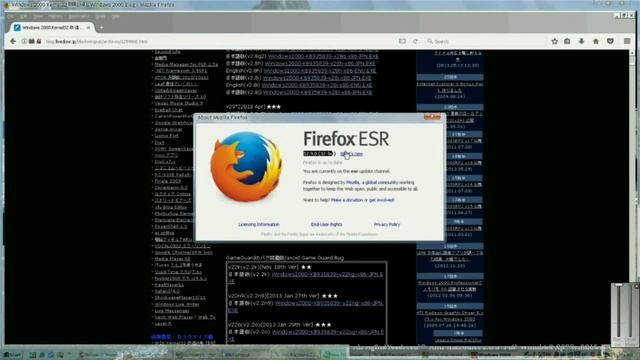Open Privacy Policy link
This screenshot has height=360, width=640.
pos(387,224)
